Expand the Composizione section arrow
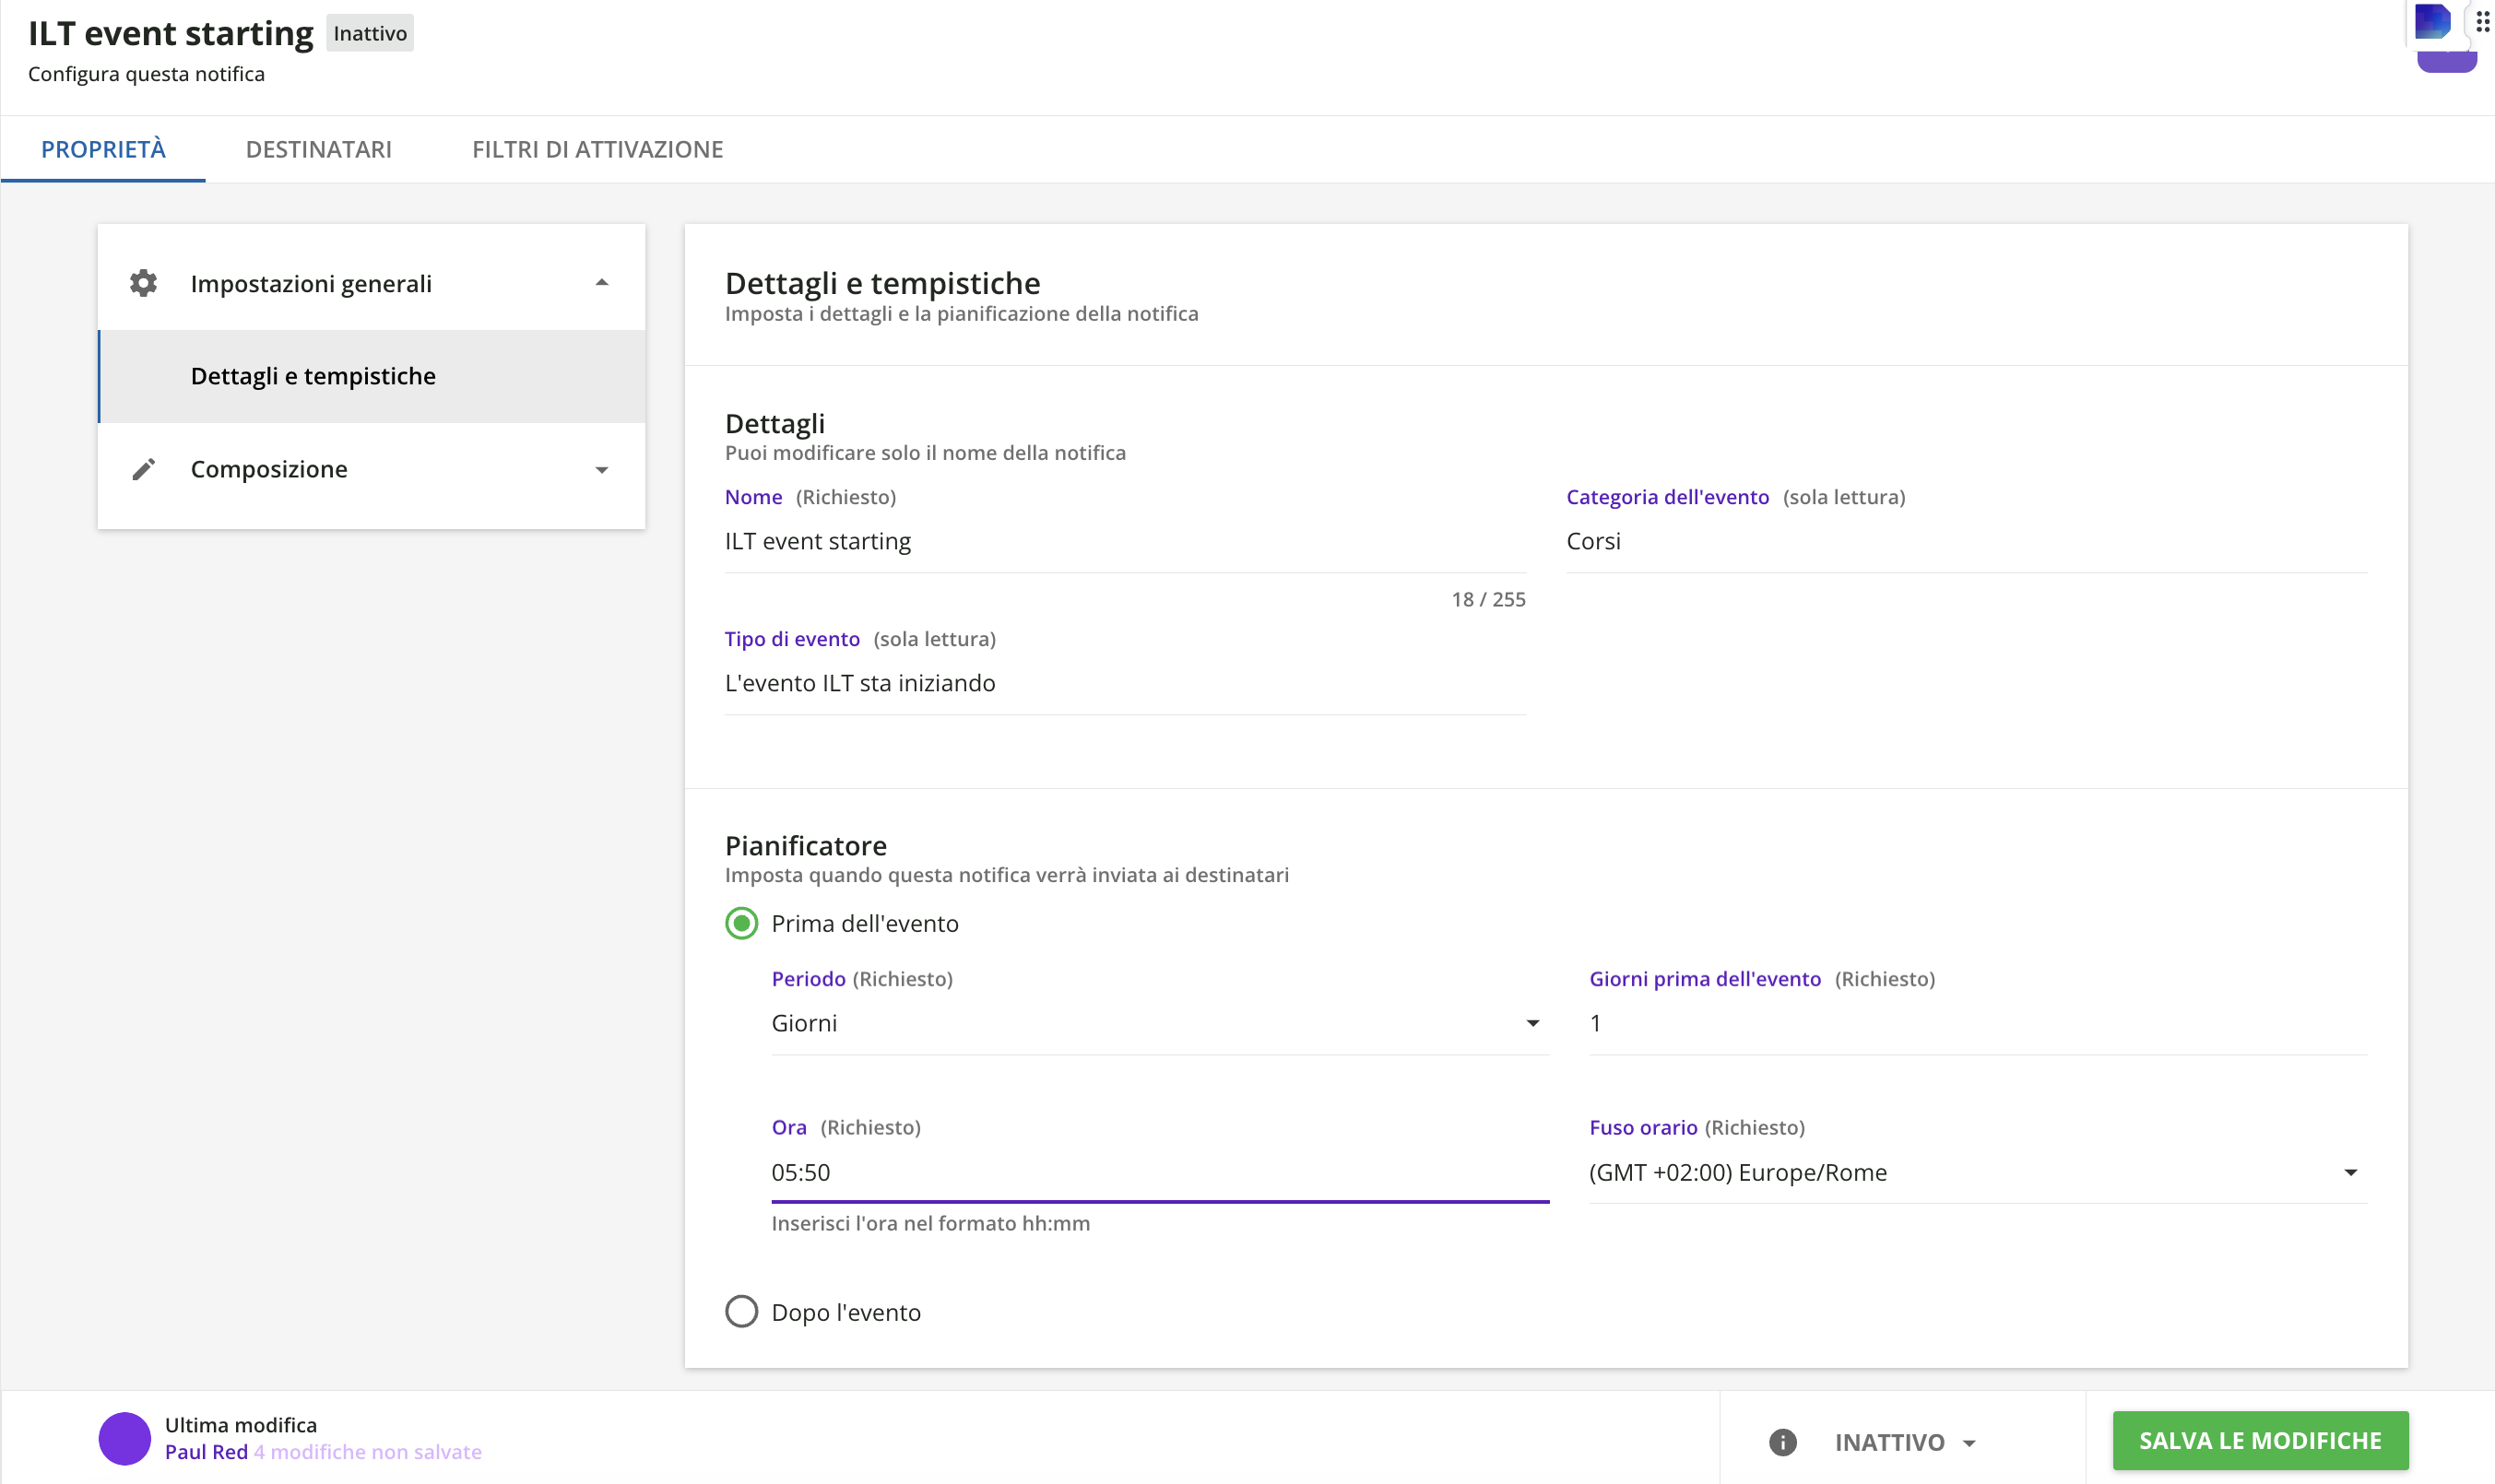 pyautogui.click(x=602, y=470)
